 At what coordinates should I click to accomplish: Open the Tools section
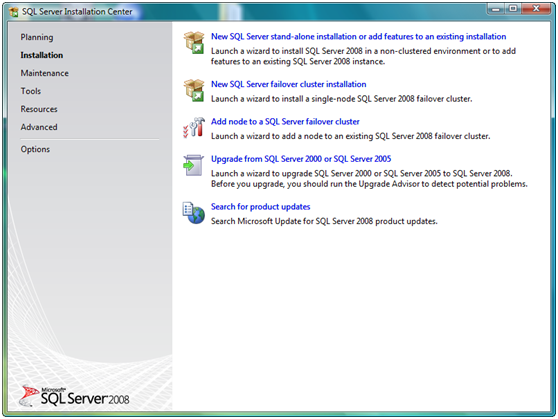coord(31,91)
